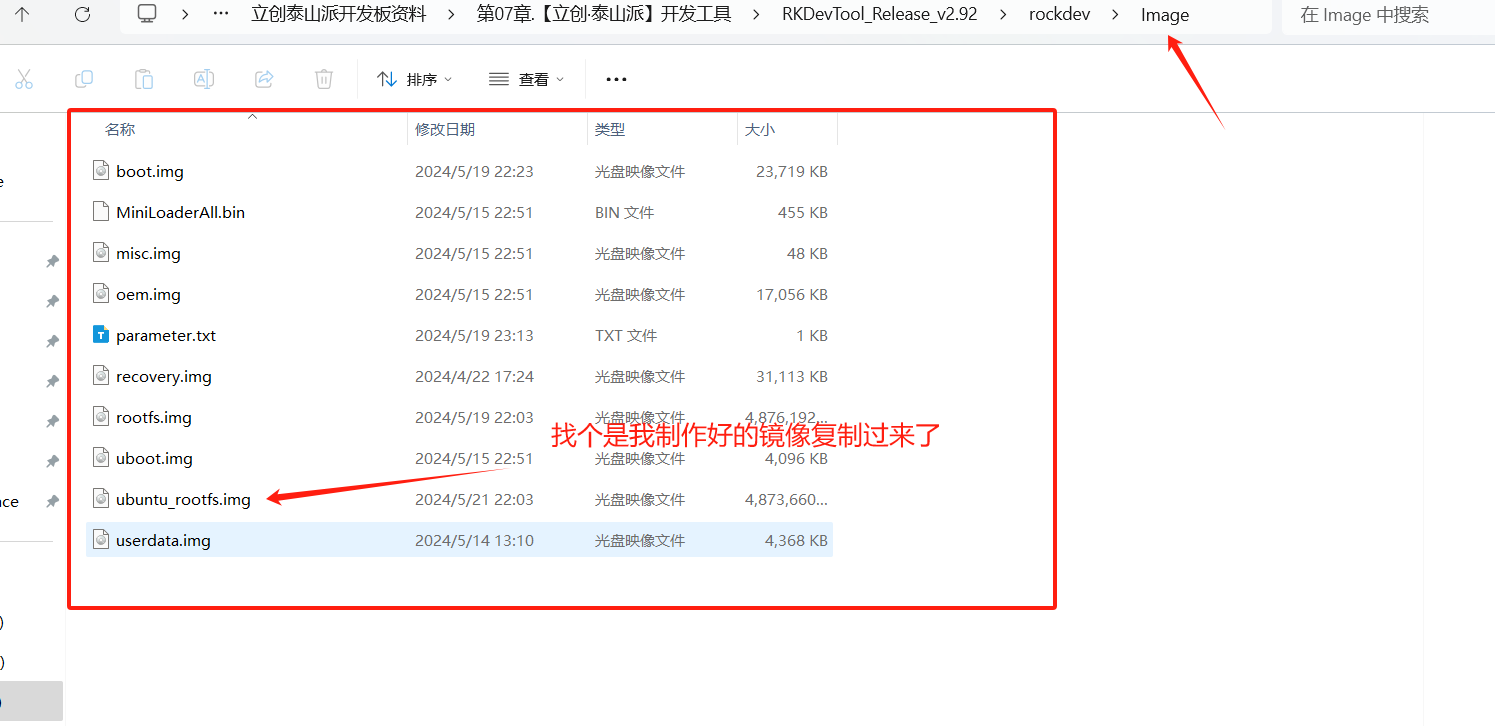Viewport: 1495px width, 726px height.
Task: Click date 2024/5/14 13:10 of userdata.img
Action: [474, 540]
